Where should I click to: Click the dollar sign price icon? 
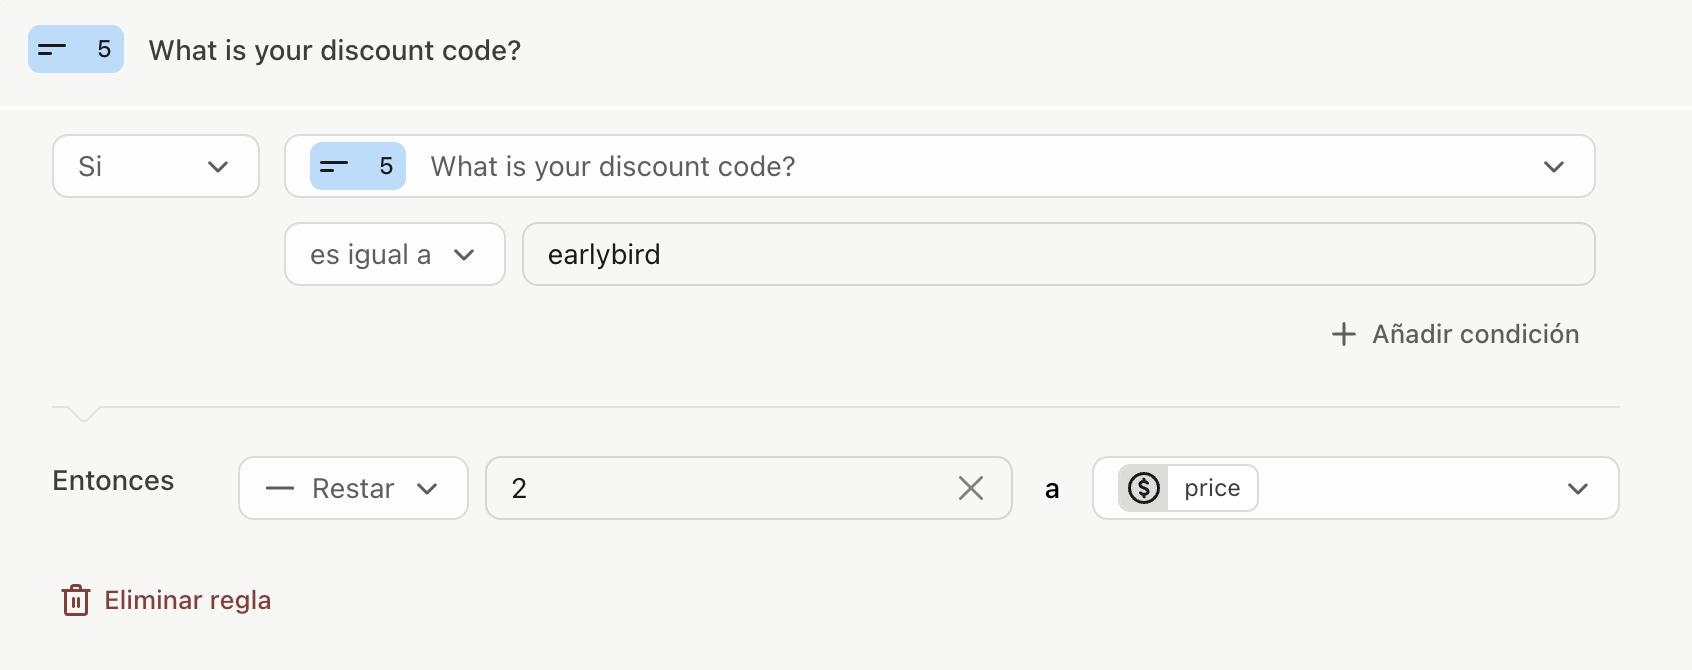click(x=1143, y=488)
